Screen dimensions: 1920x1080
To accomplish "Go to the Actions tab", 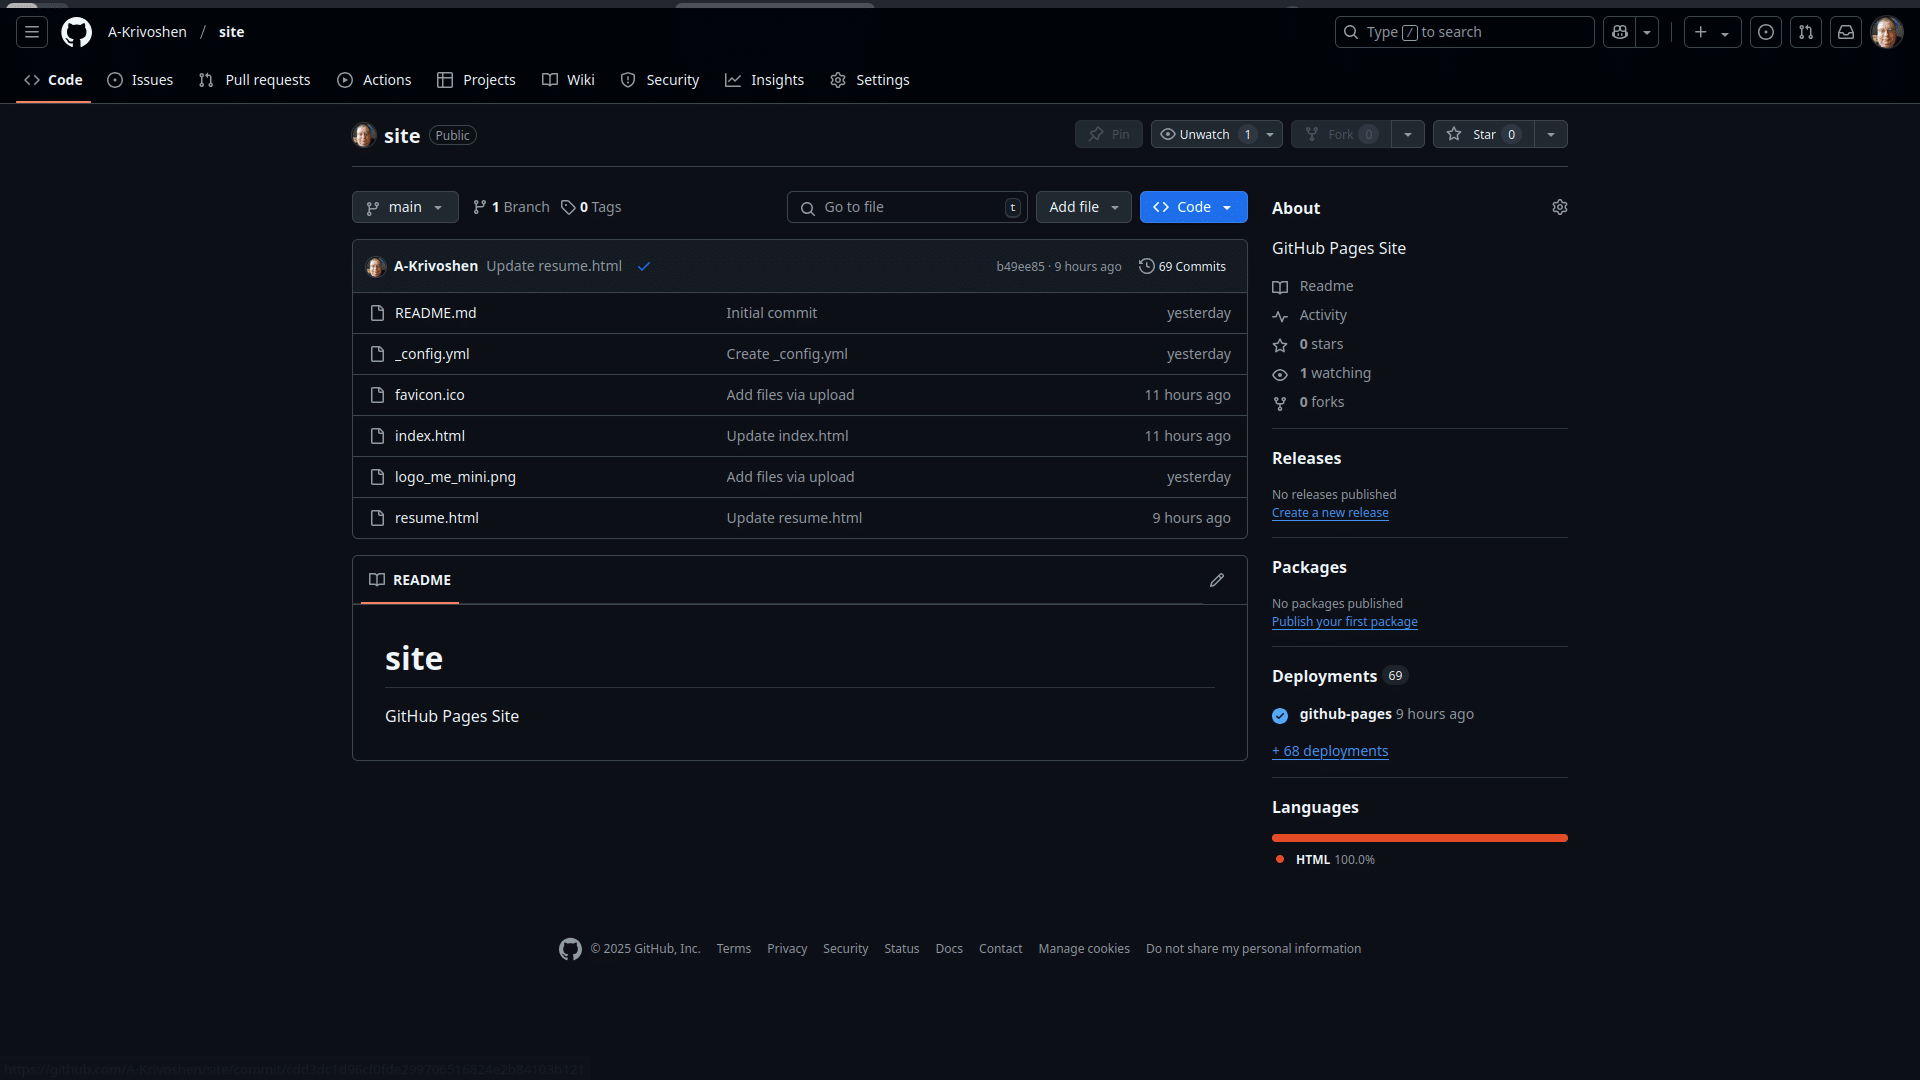I will tap(374, 80).
